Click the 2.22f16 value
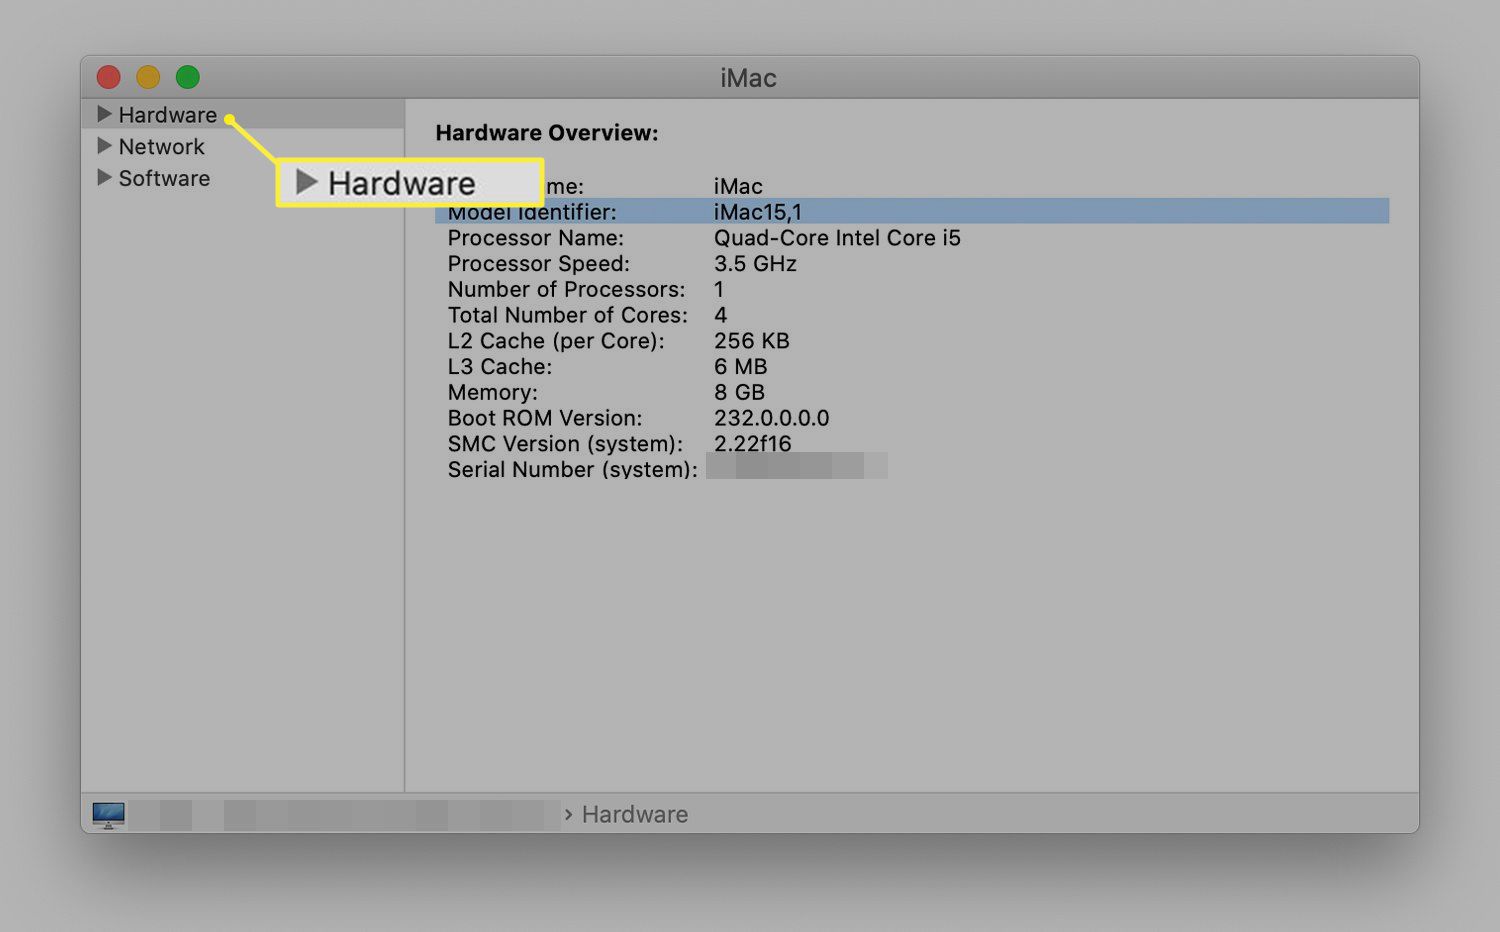Screen dimensions: 1500x932 click(x=752, y=444)
